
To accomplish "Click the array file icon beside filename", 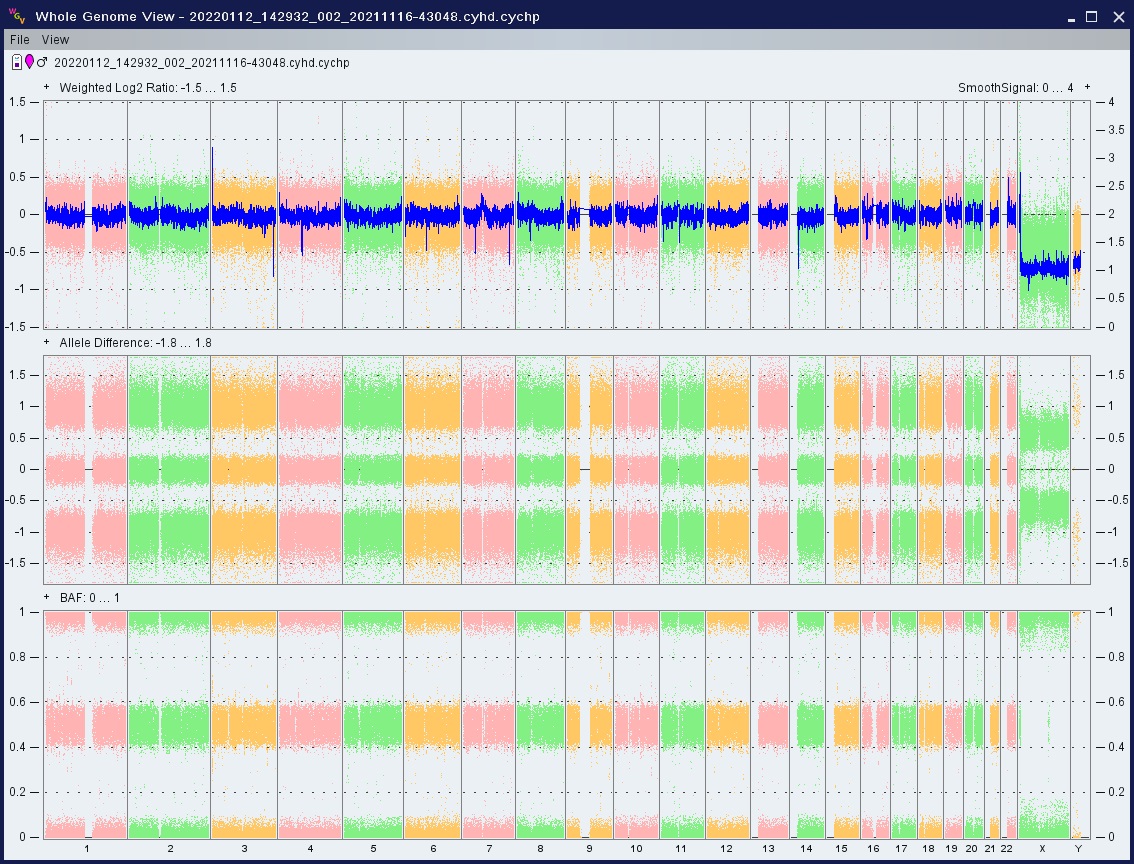I will pos(17,63).
